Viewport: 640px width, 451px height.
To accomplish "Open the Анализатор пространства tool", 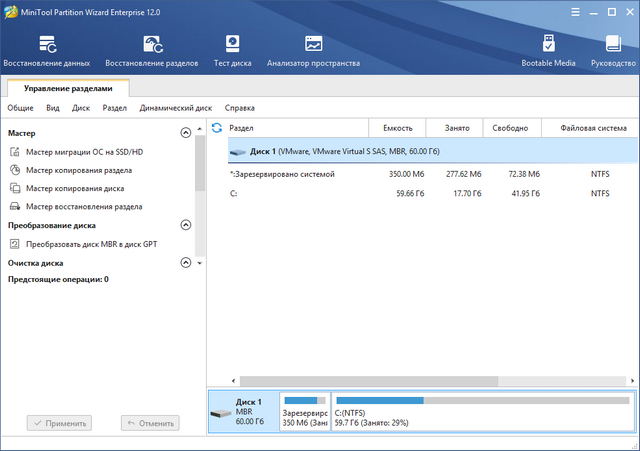I will tap(313, 51).
